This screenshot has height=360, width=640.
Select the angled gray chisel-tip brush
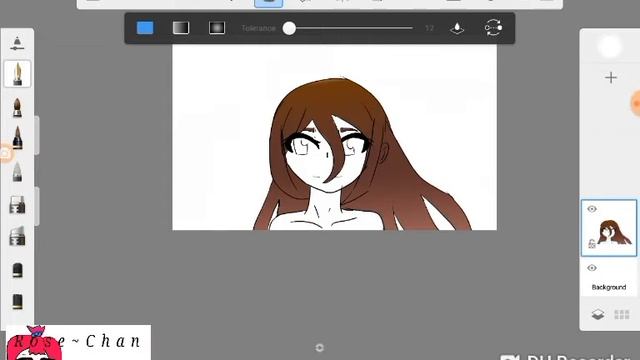[17, 236]
